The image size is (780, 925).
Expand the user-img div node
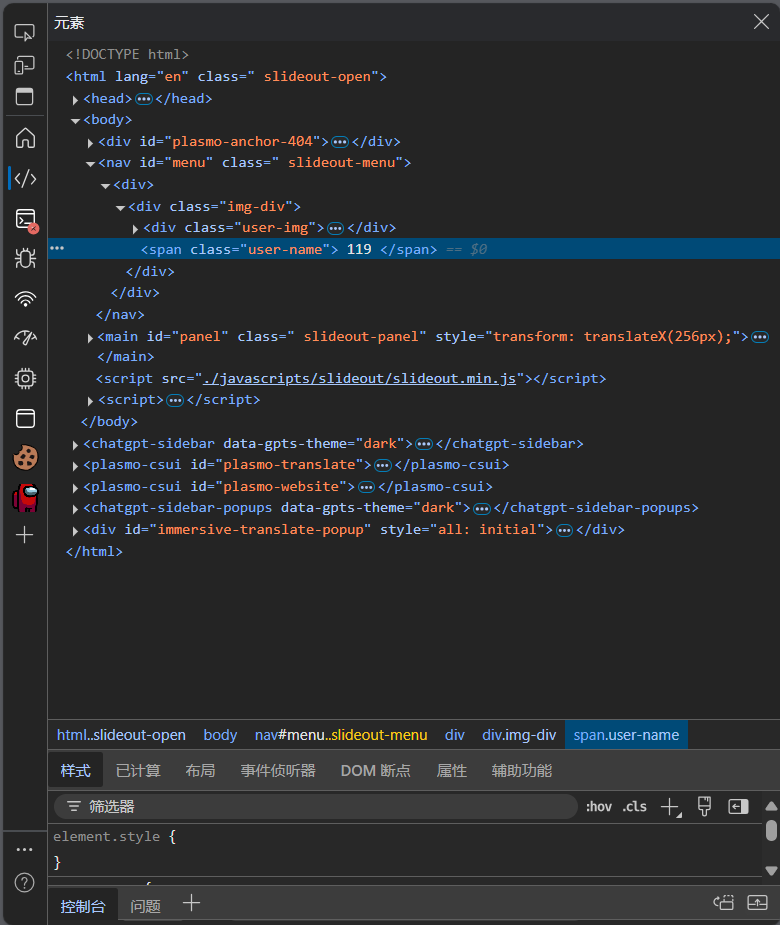pyautogui.click(x=135, y=229)
